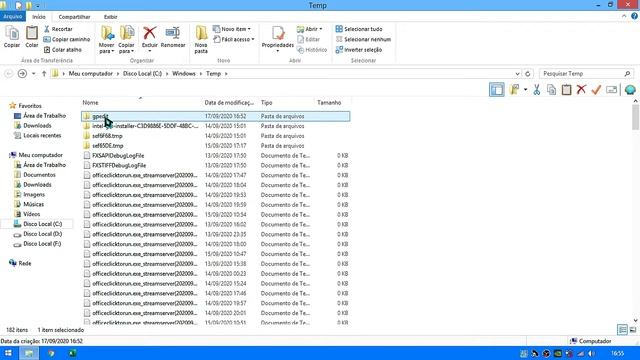Click the copy pages toolbar icon
Image resolution: width=640 pixels, height=360 pixels.
click(551, 89)
